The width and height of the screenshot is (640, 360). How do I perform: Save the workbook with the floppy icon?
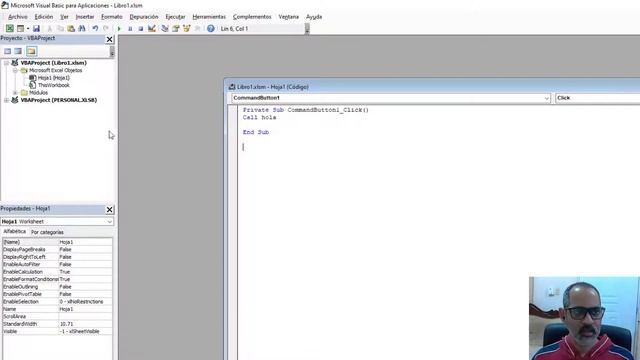point(36,29)
